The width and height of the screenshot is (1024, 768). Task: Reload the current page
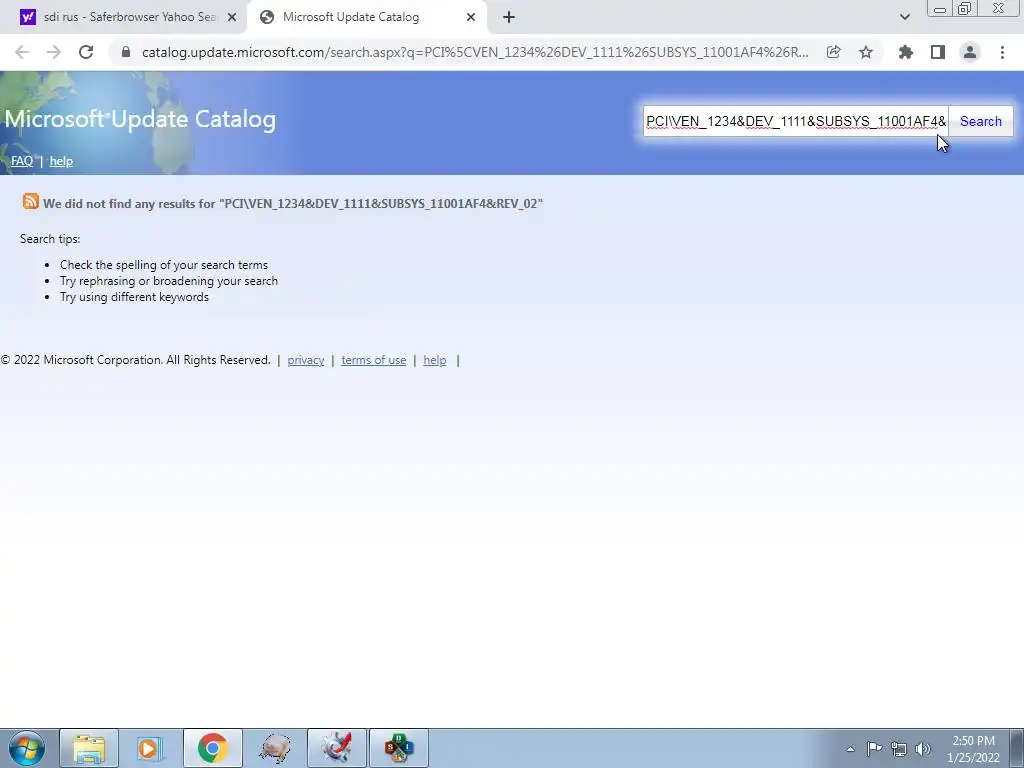(86, 52)
